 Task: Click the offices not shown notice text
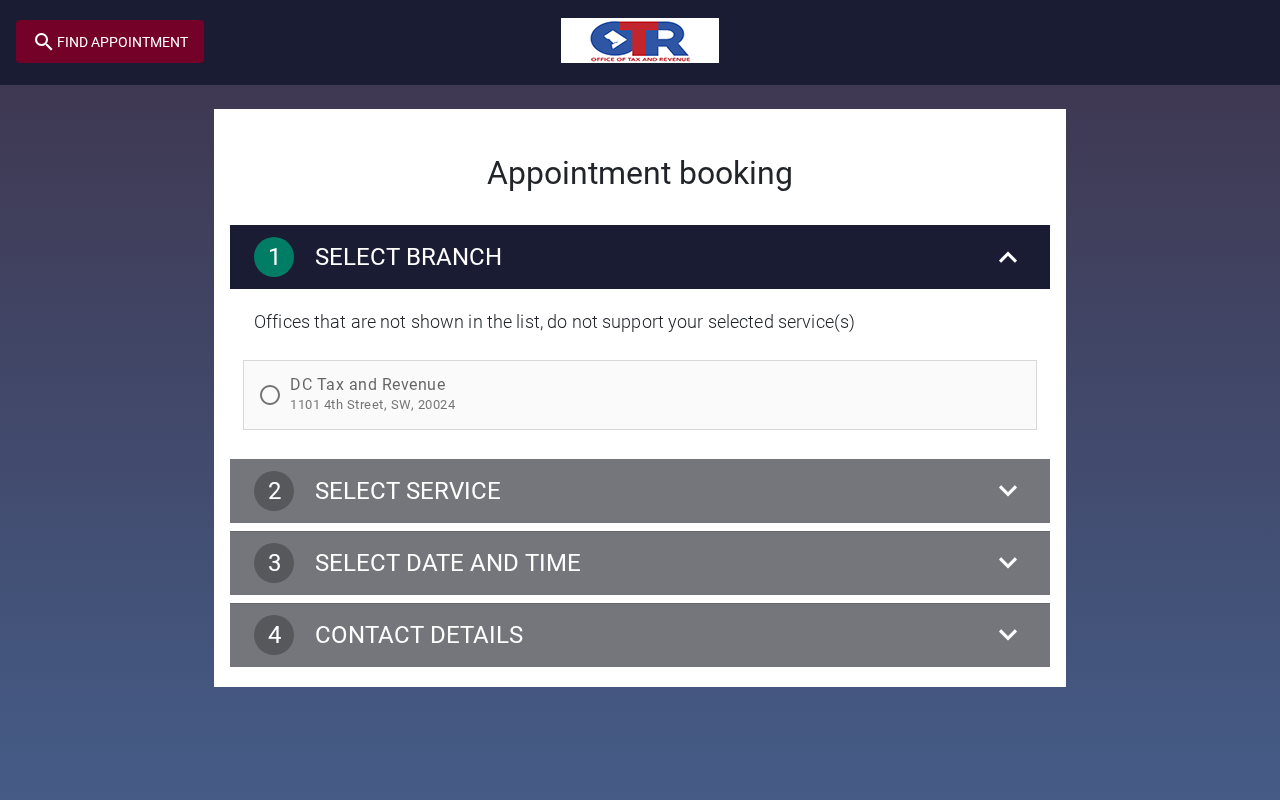point(554,322)
